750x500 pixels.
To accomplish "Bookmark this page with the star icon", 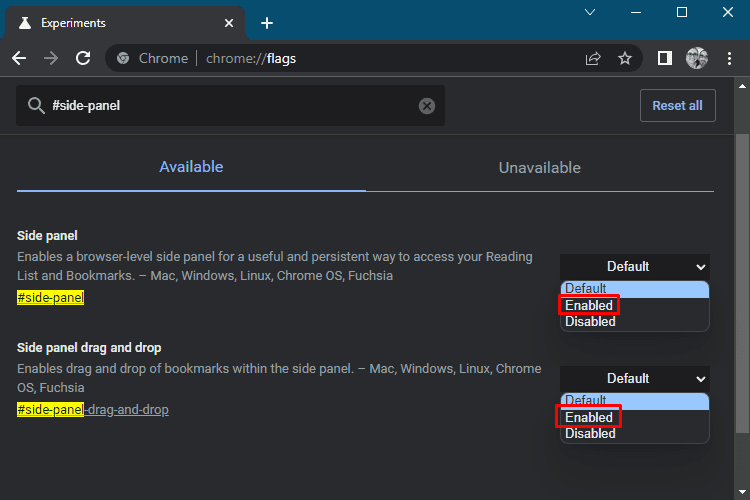I will pos(625,58).
